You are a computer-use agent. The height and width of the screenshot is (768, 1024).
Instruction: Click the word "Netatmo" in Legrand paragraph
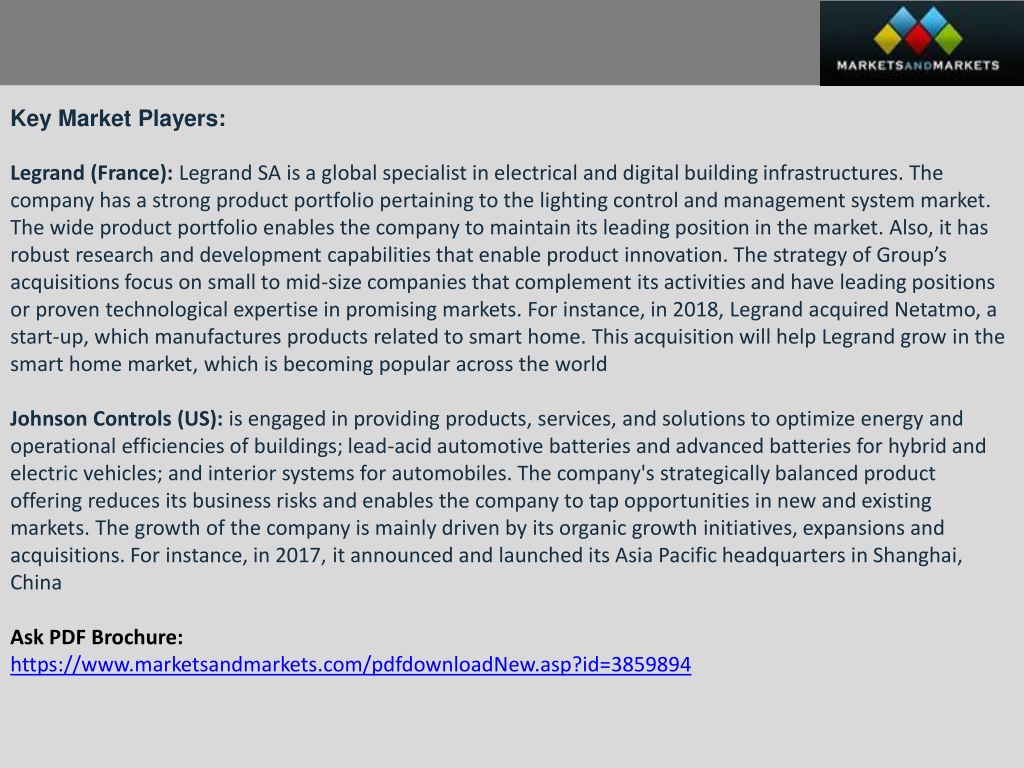(935, 309)
